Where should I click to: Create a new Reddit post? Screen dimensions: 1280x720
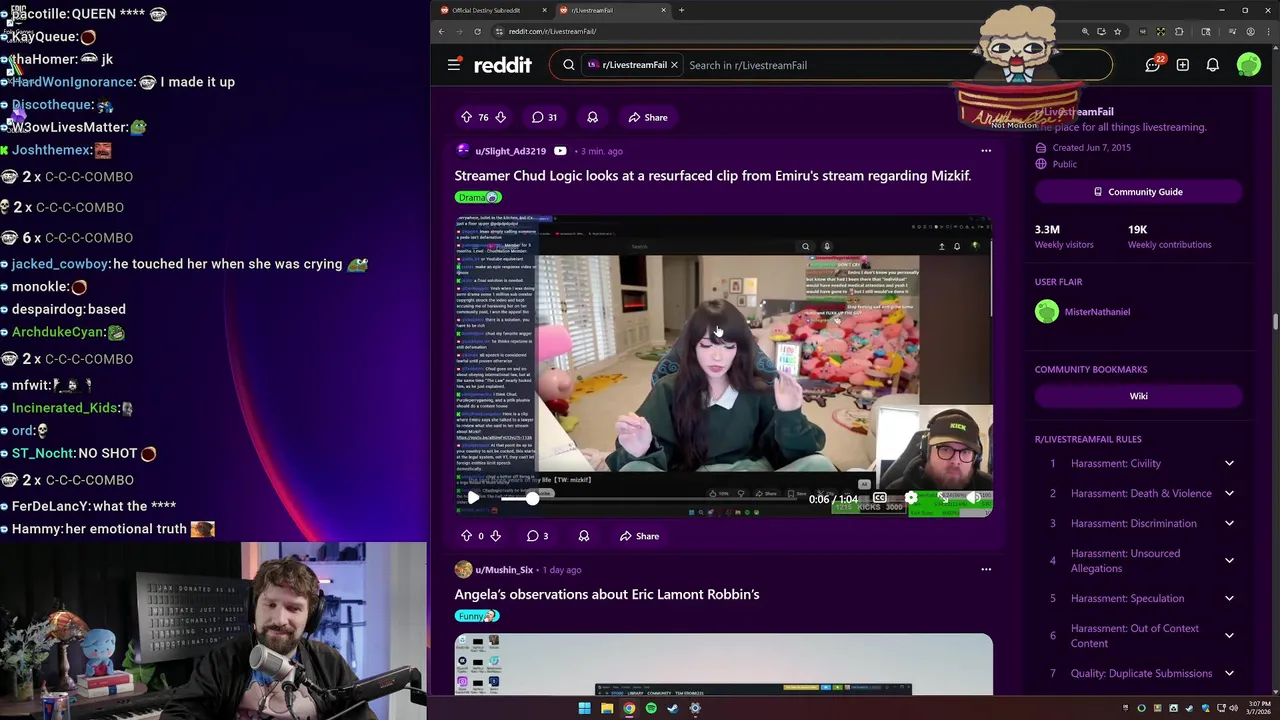1183,65
